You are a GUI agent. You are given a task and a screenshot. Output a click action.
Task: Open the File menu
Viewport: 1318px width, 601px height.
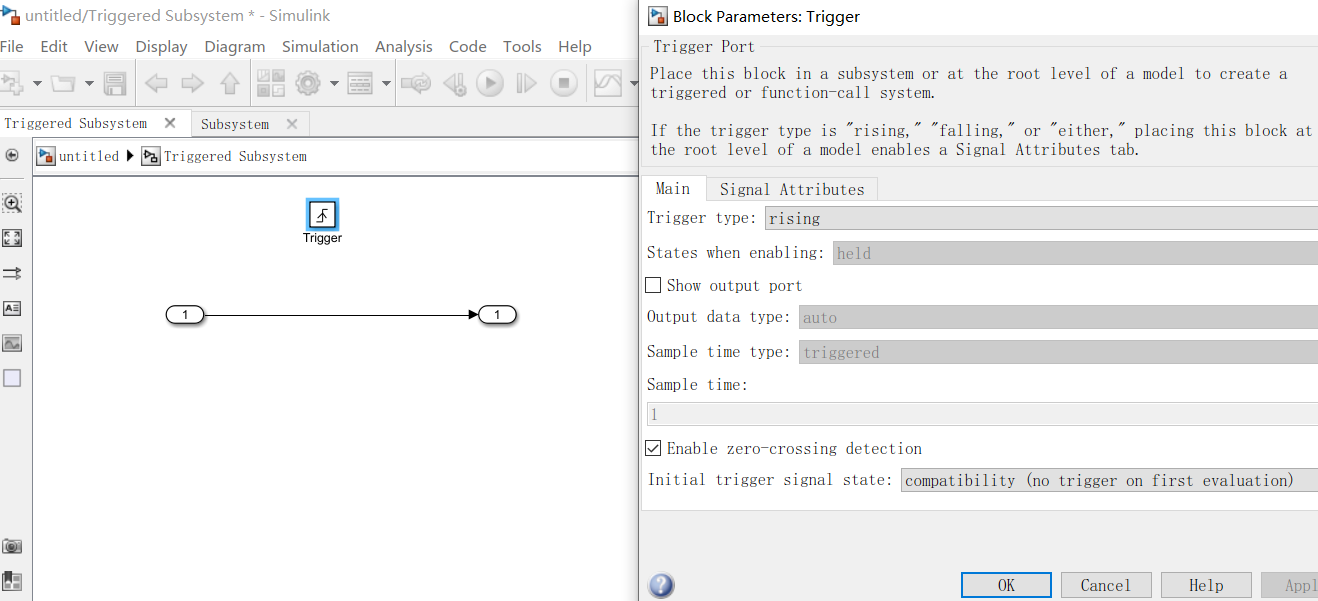[x=12, y=46]
